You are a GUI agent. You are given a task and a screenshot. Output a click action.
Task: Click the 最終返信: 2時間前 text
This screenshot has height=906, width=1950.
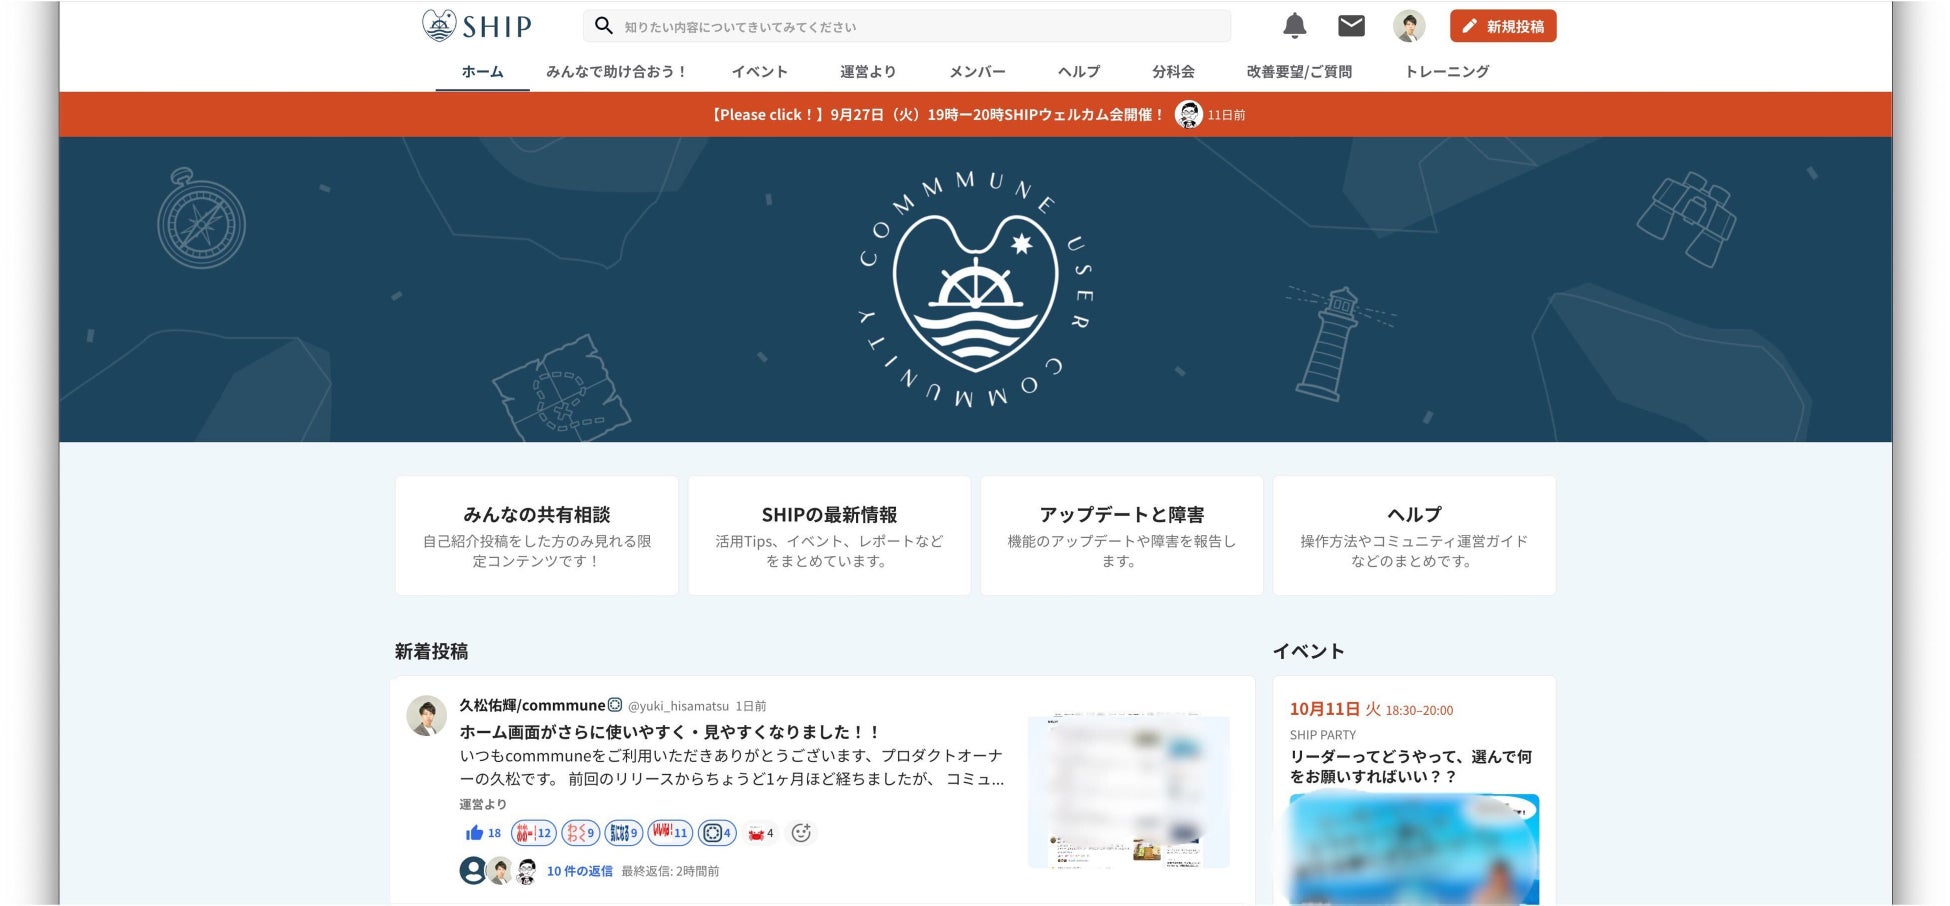click(670, 871)
